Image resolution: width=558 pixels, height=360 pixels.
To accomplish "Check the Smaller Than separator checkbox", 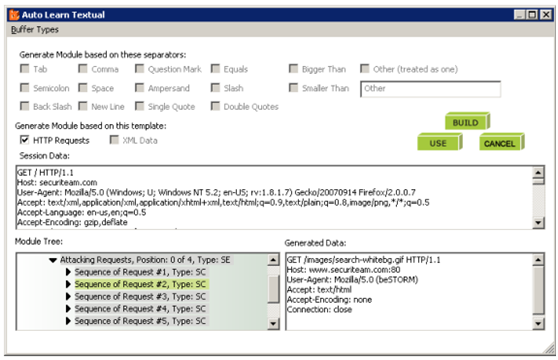I will tap(293, 88).
